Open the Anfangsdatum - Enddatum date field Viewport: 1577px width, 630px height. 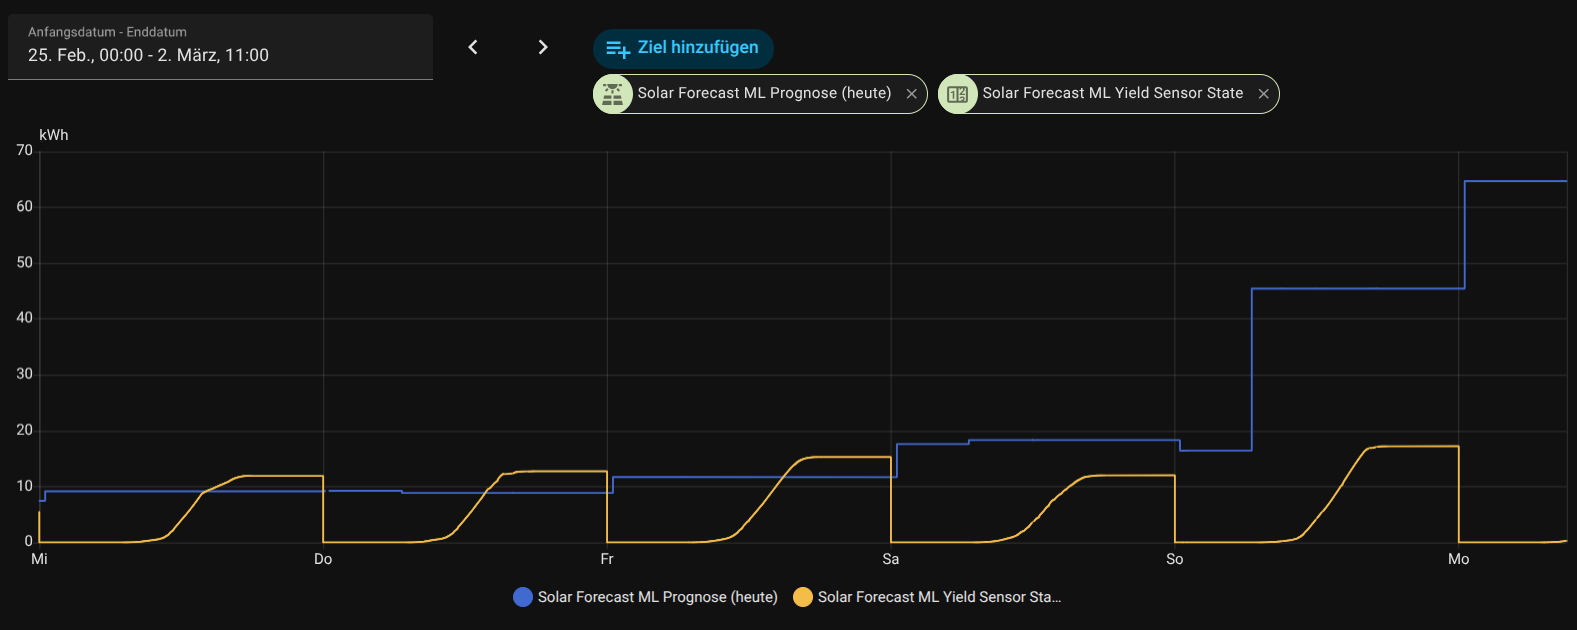pos(220,46)
